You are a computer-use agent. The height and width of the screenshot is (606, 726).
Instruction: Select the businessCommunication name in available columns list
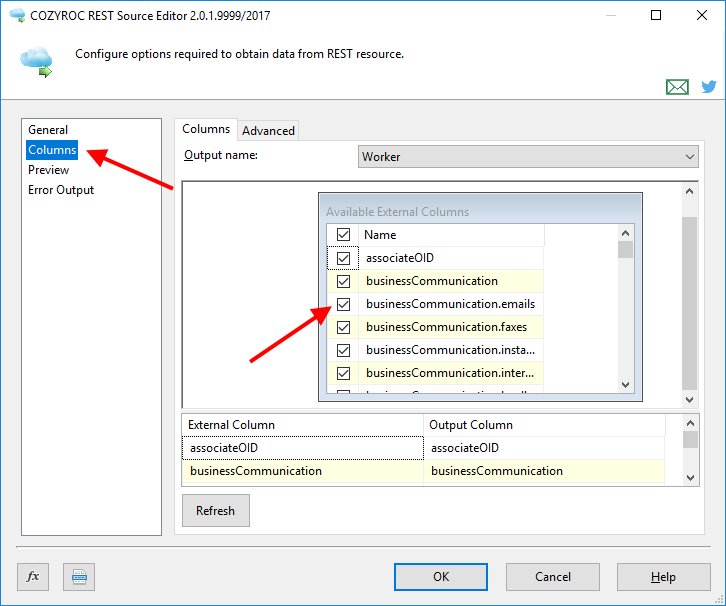451,281
